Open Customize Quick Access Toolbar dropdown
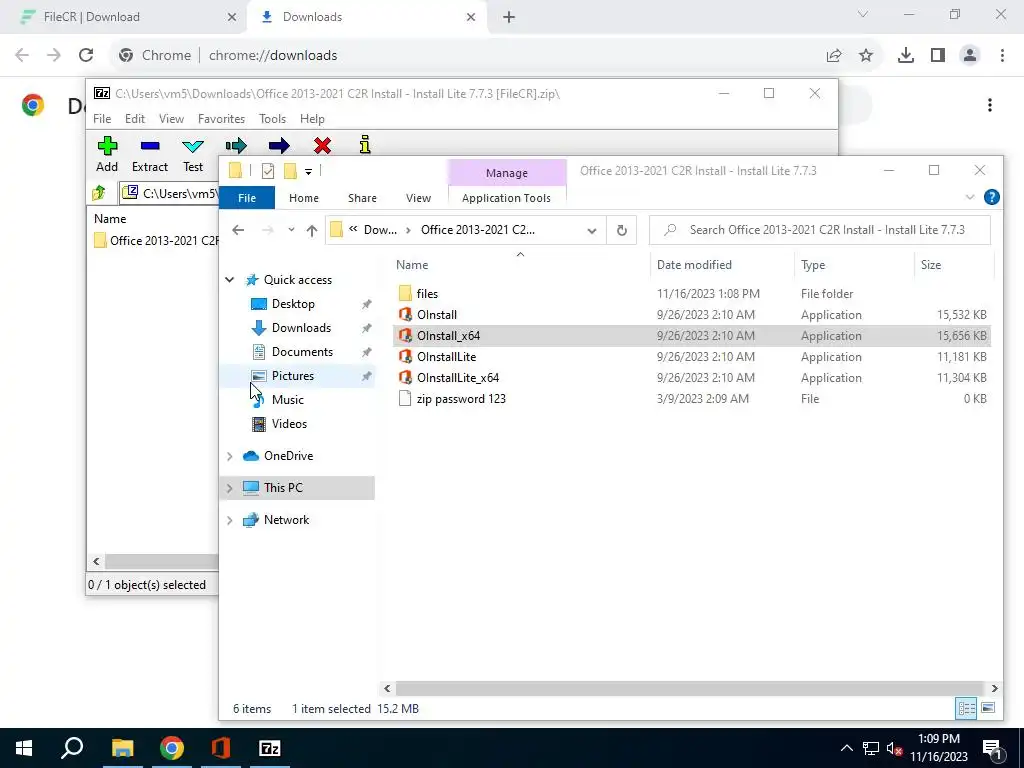The image size is (1024, 768). 308,172
